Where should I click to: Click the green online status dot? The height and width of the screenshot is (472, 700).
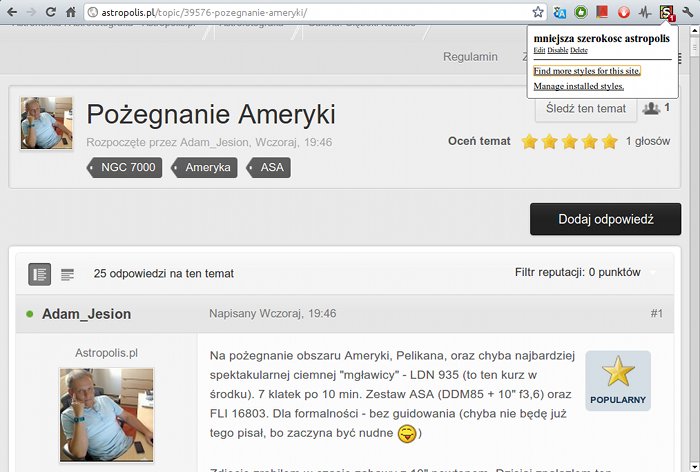[x=29, y=314]
